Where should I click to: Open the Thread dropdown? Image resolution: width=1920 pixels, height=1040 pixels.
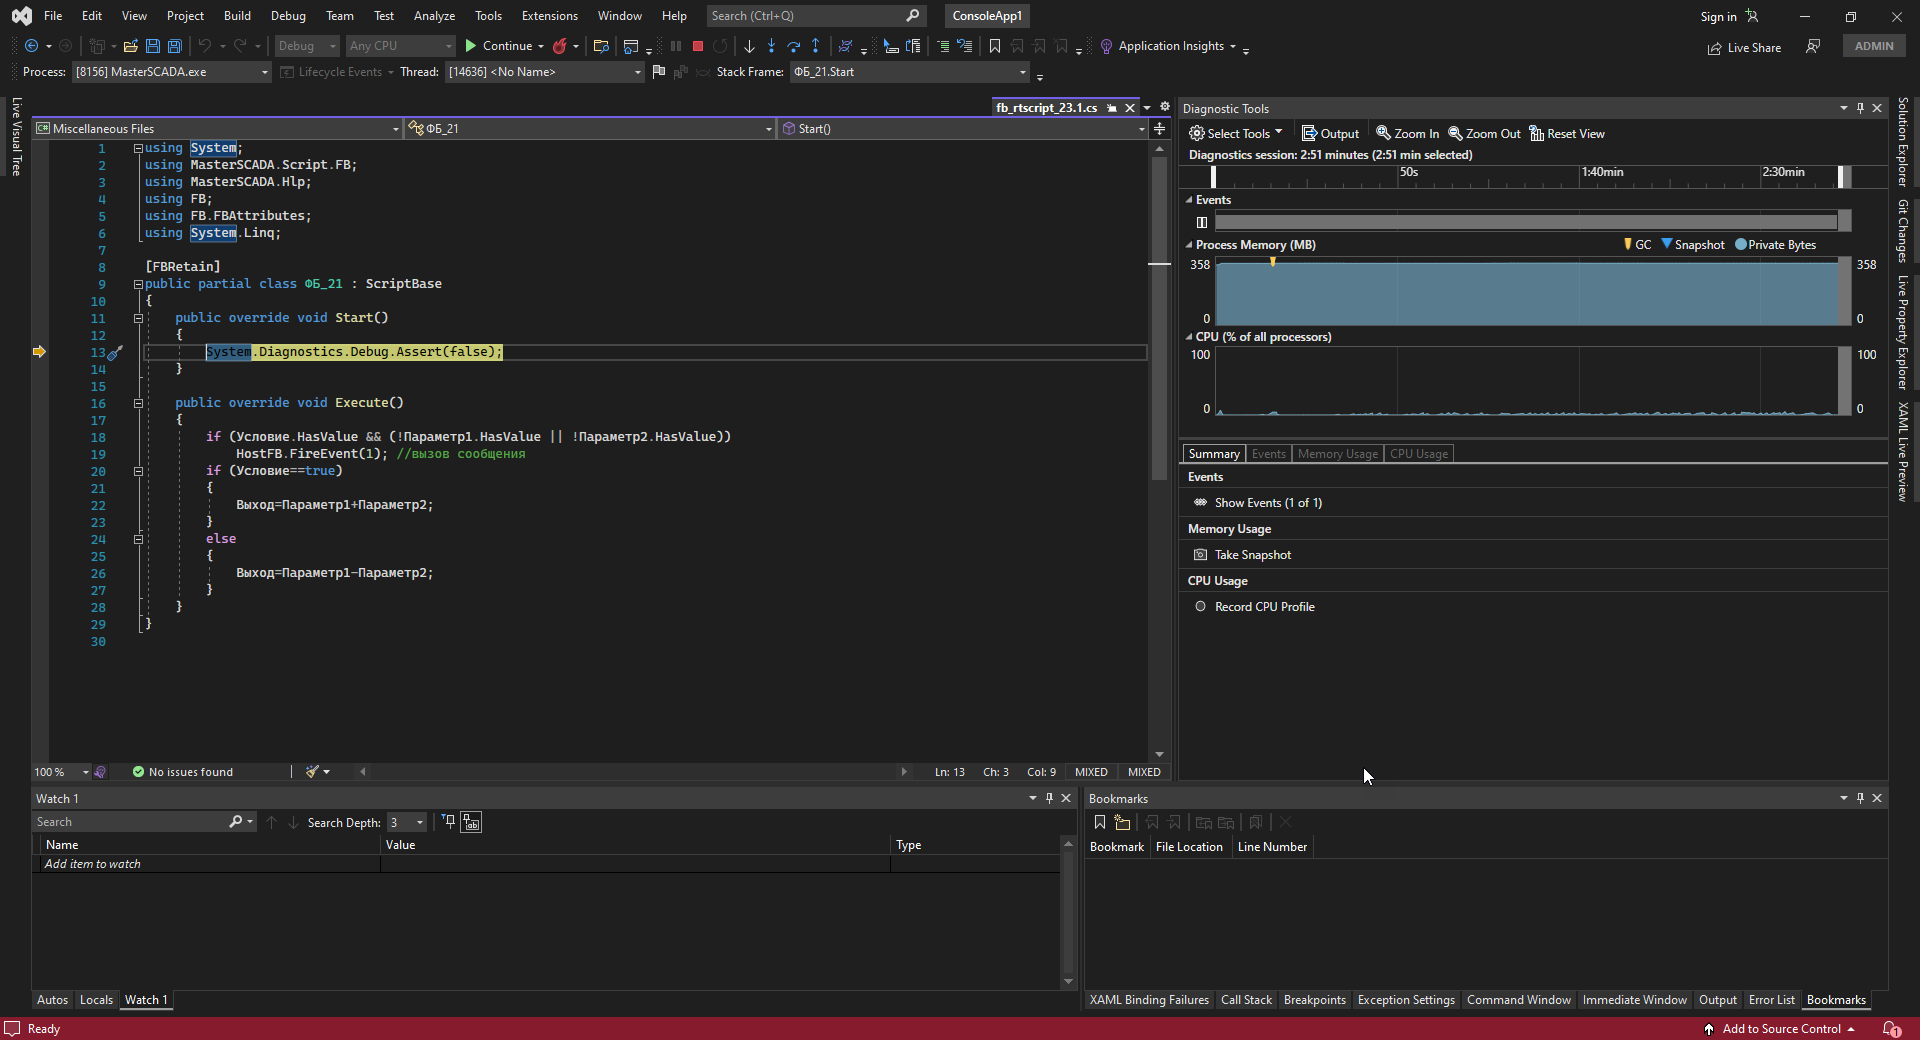pyautogui.click(x=544, y=72)
